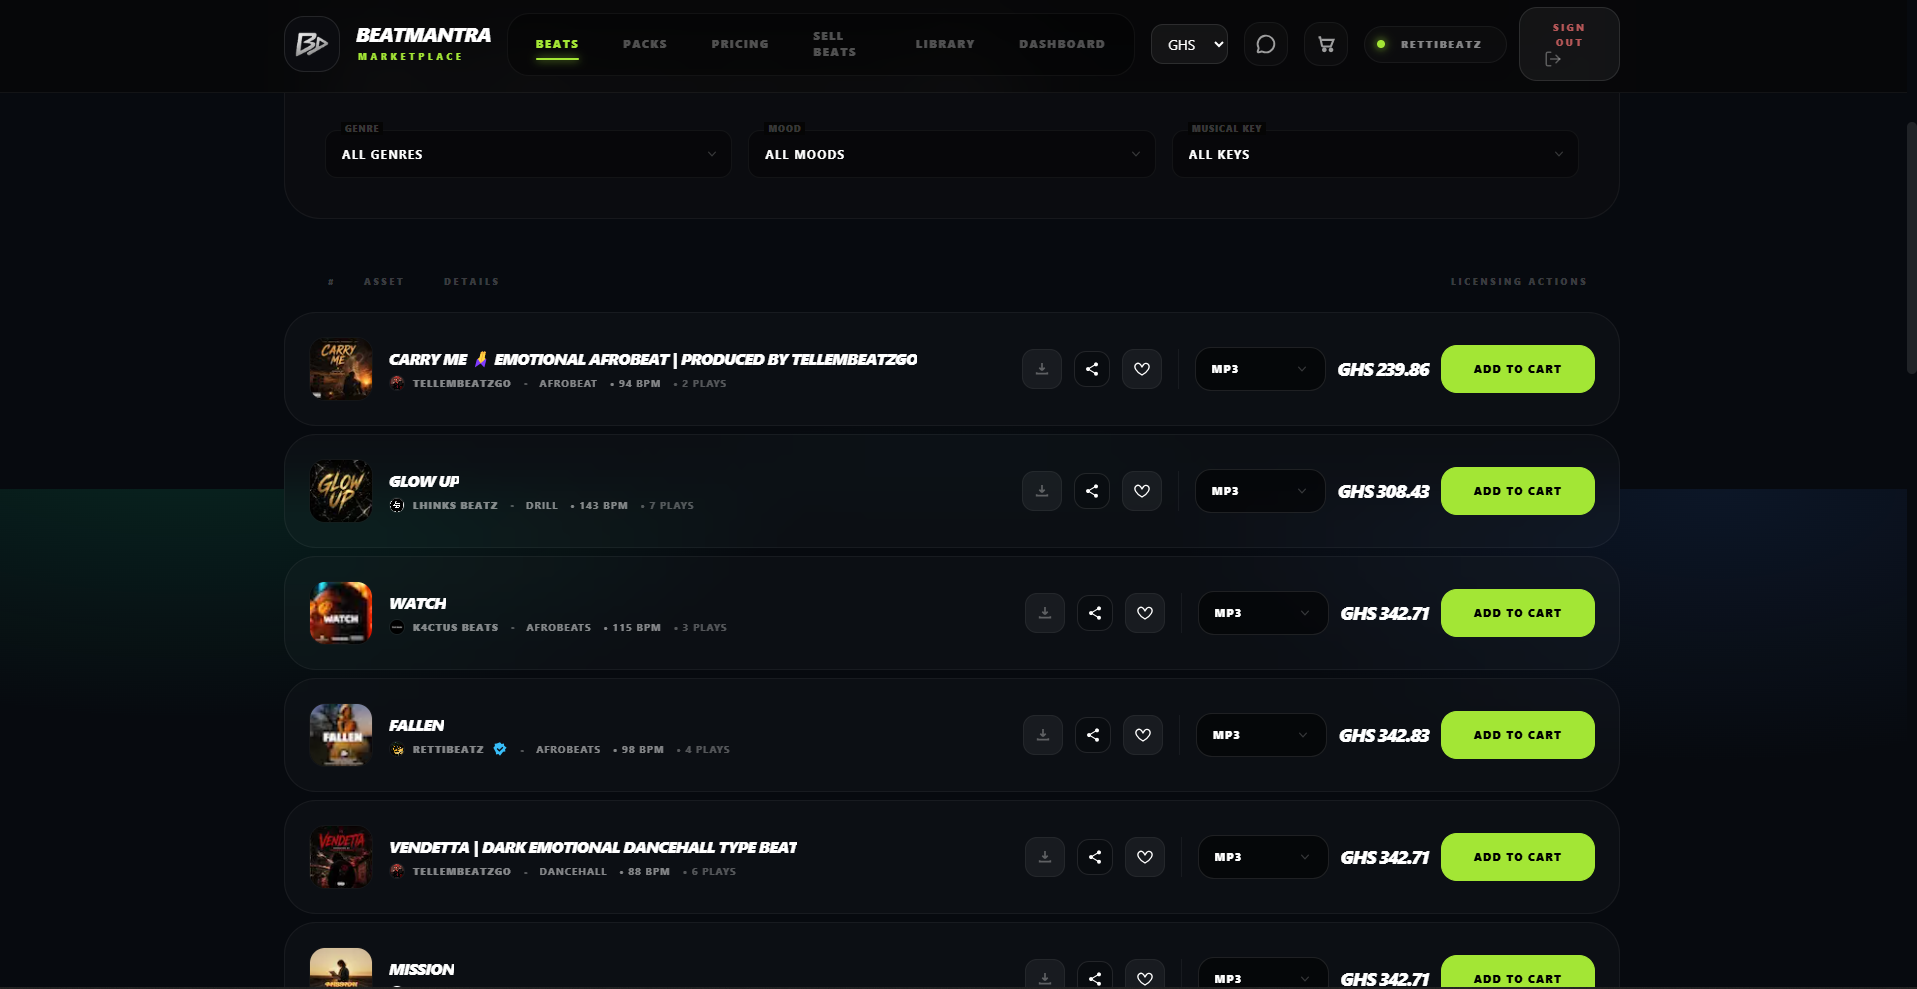Open the Watch cover thumbnail
Viewport: 1917px width, 989px height.
point(341,613)
